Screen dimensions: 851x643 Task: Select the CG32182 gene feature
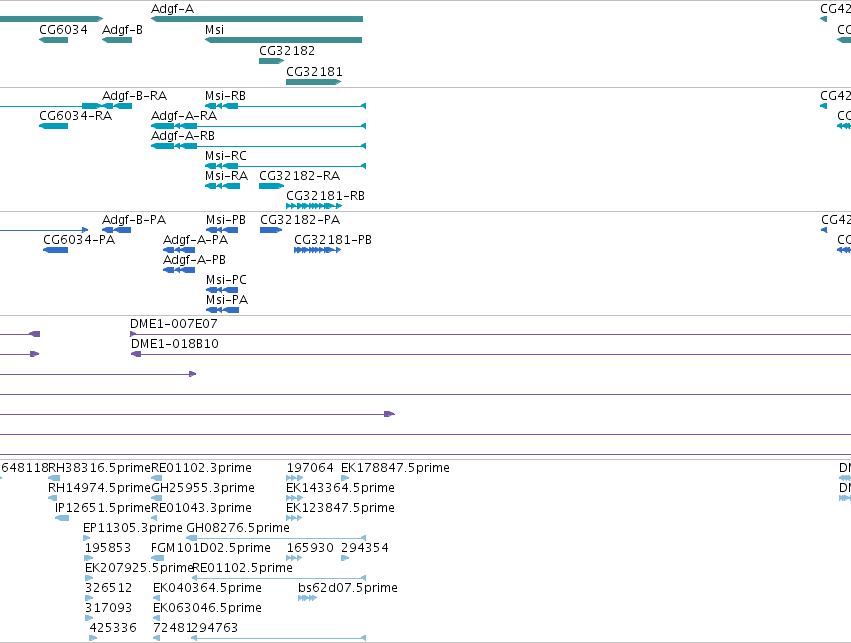(x=271, y=61)
